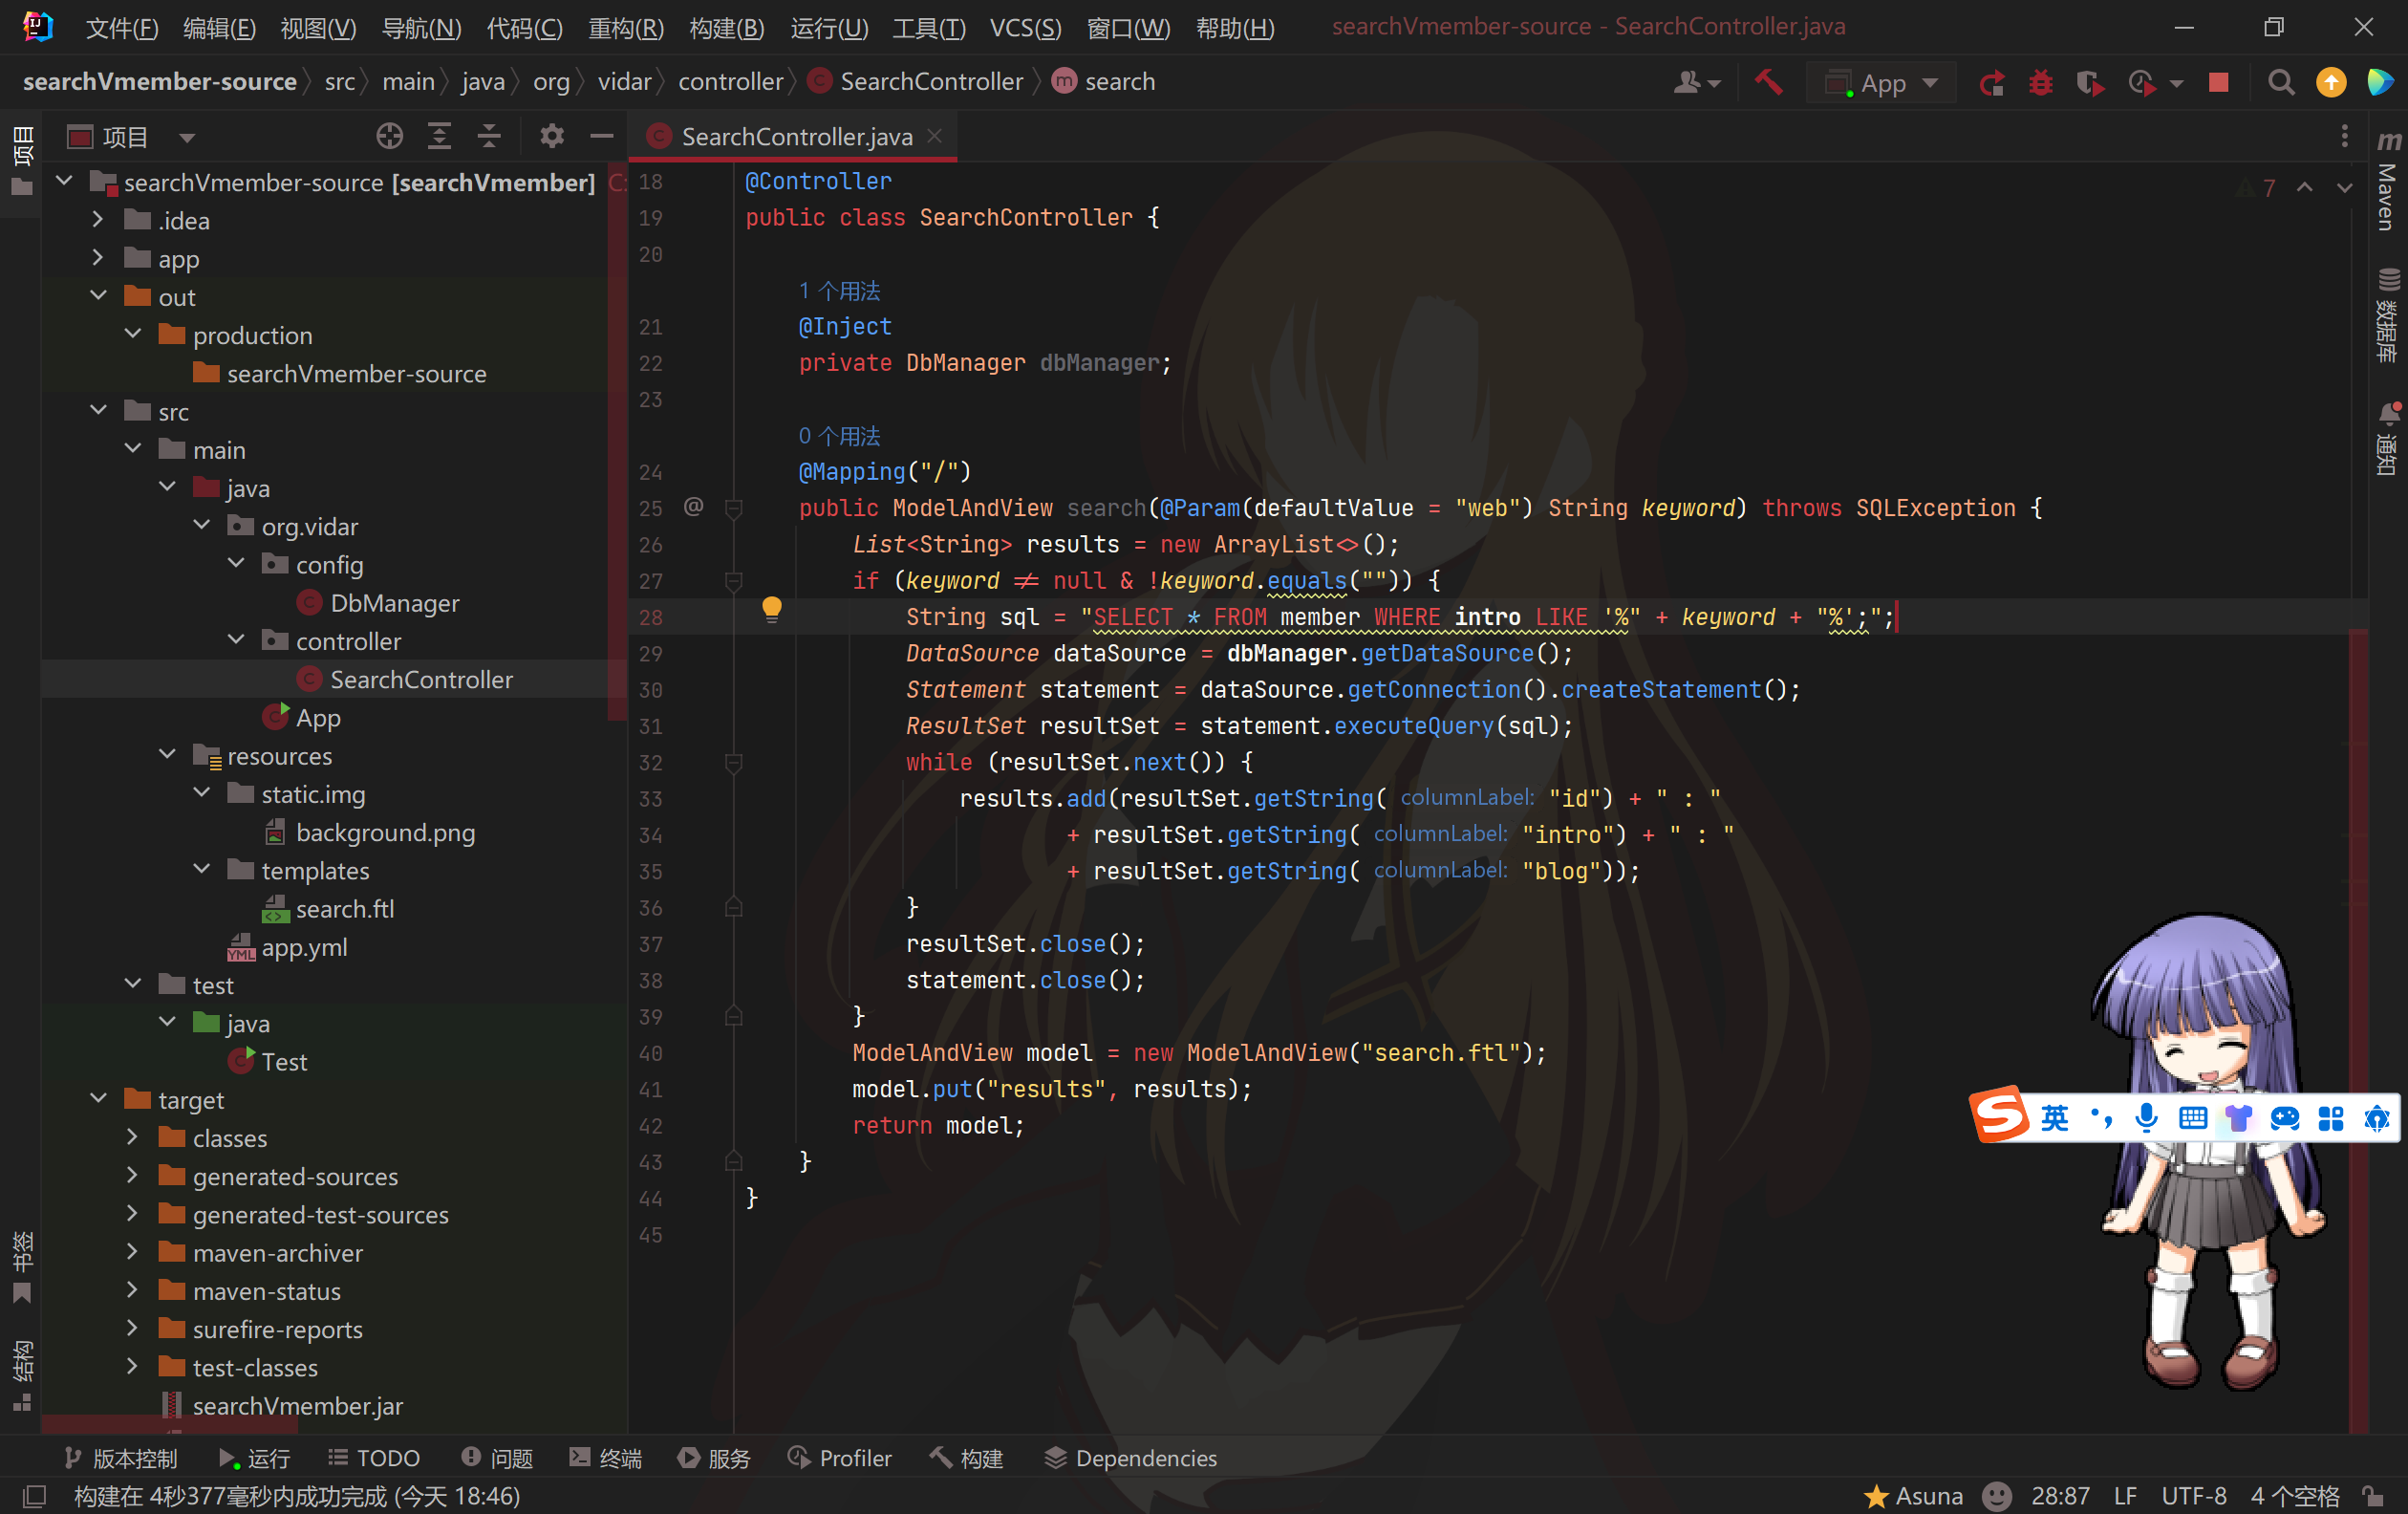
Task: Expand the .idea folder
Action: pos(98,220)
